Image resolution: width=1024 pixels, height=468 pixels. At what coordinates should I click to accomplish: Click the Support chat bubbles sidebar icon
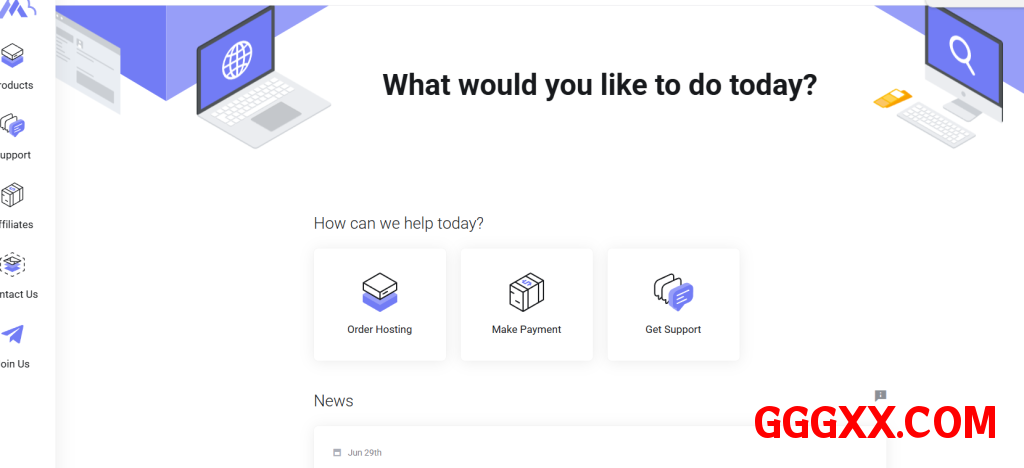click(x=13, y=126)
